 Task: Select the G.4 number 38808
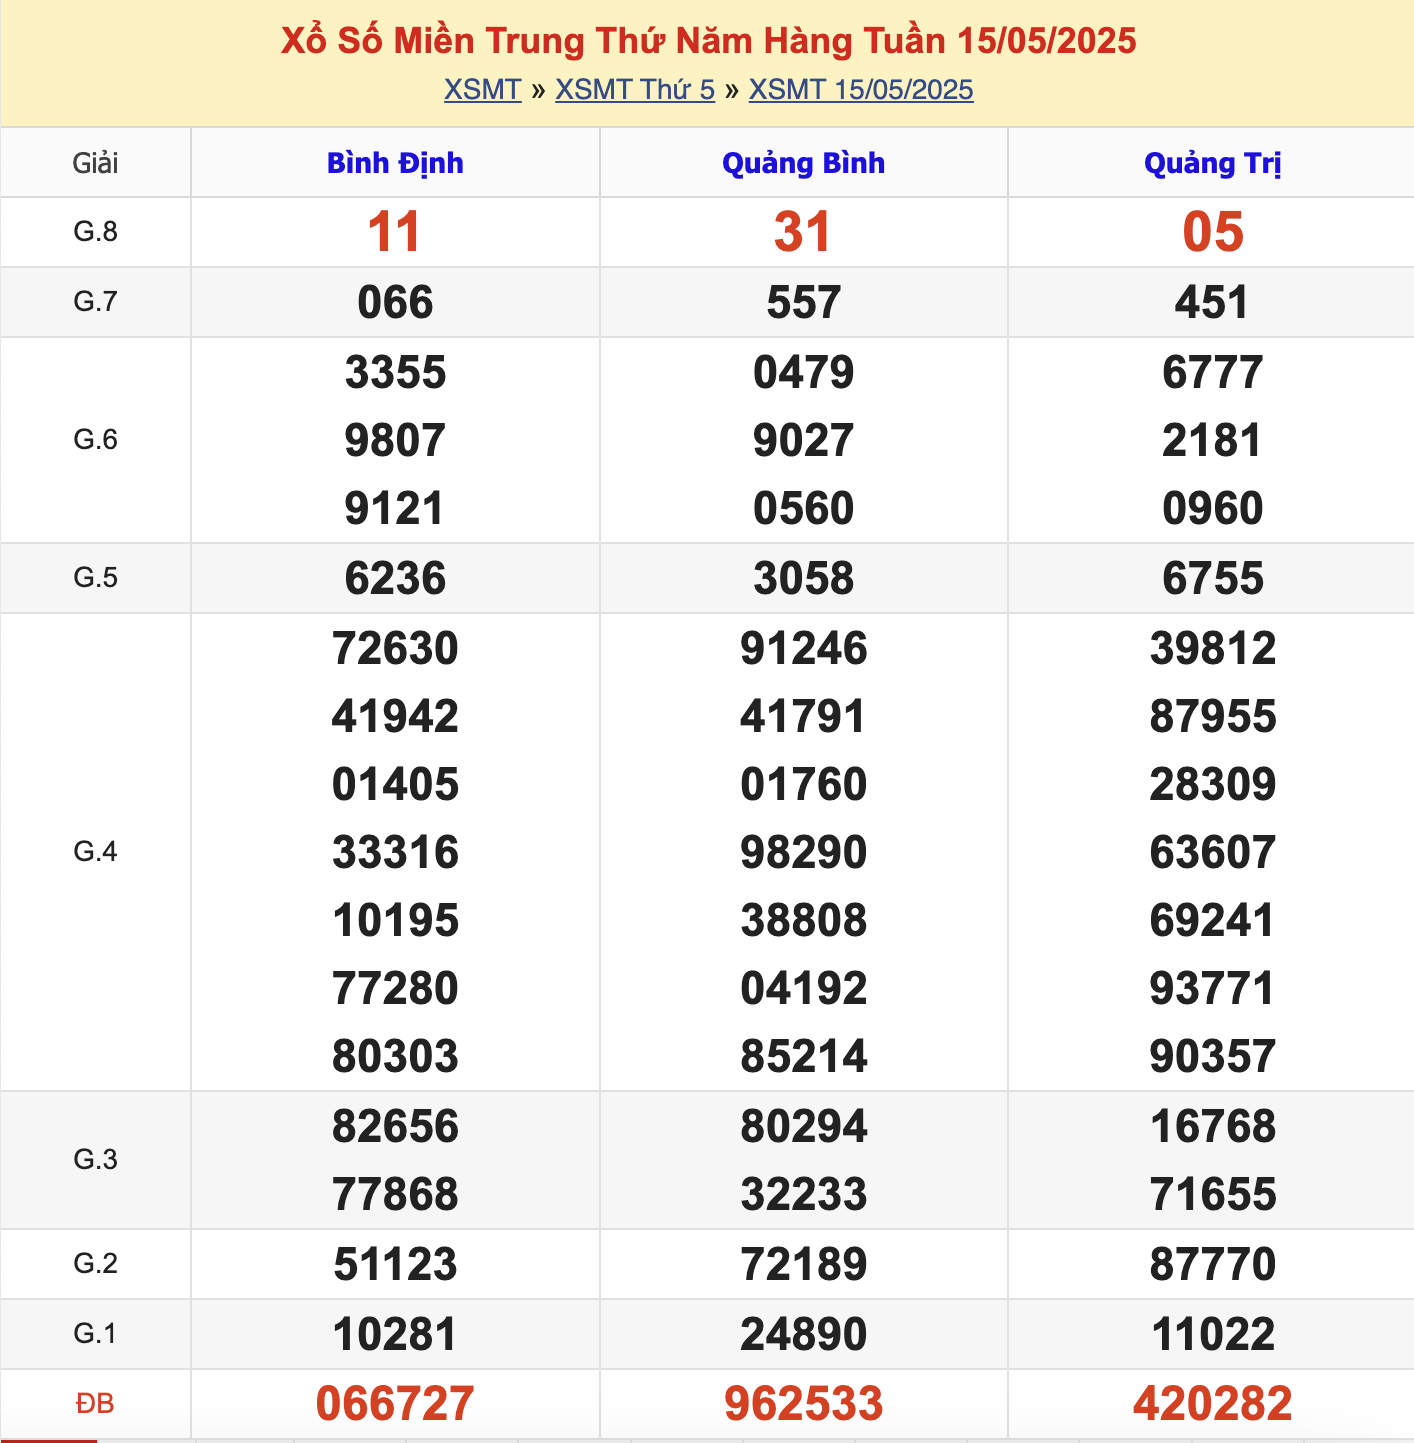point(804,921)
